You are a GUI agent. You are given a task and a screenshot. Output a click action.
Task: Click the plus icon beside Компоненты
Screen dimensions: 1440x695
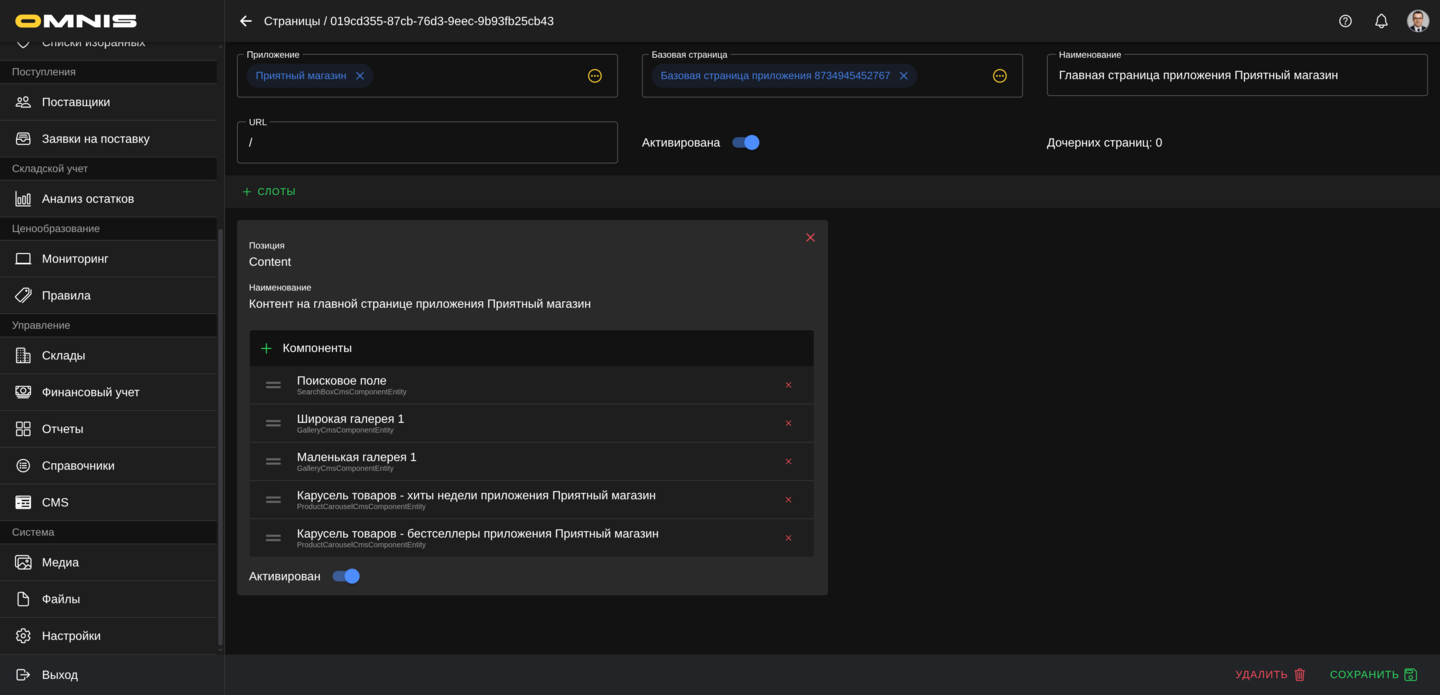pyautogui.click(x=266, y=348)
